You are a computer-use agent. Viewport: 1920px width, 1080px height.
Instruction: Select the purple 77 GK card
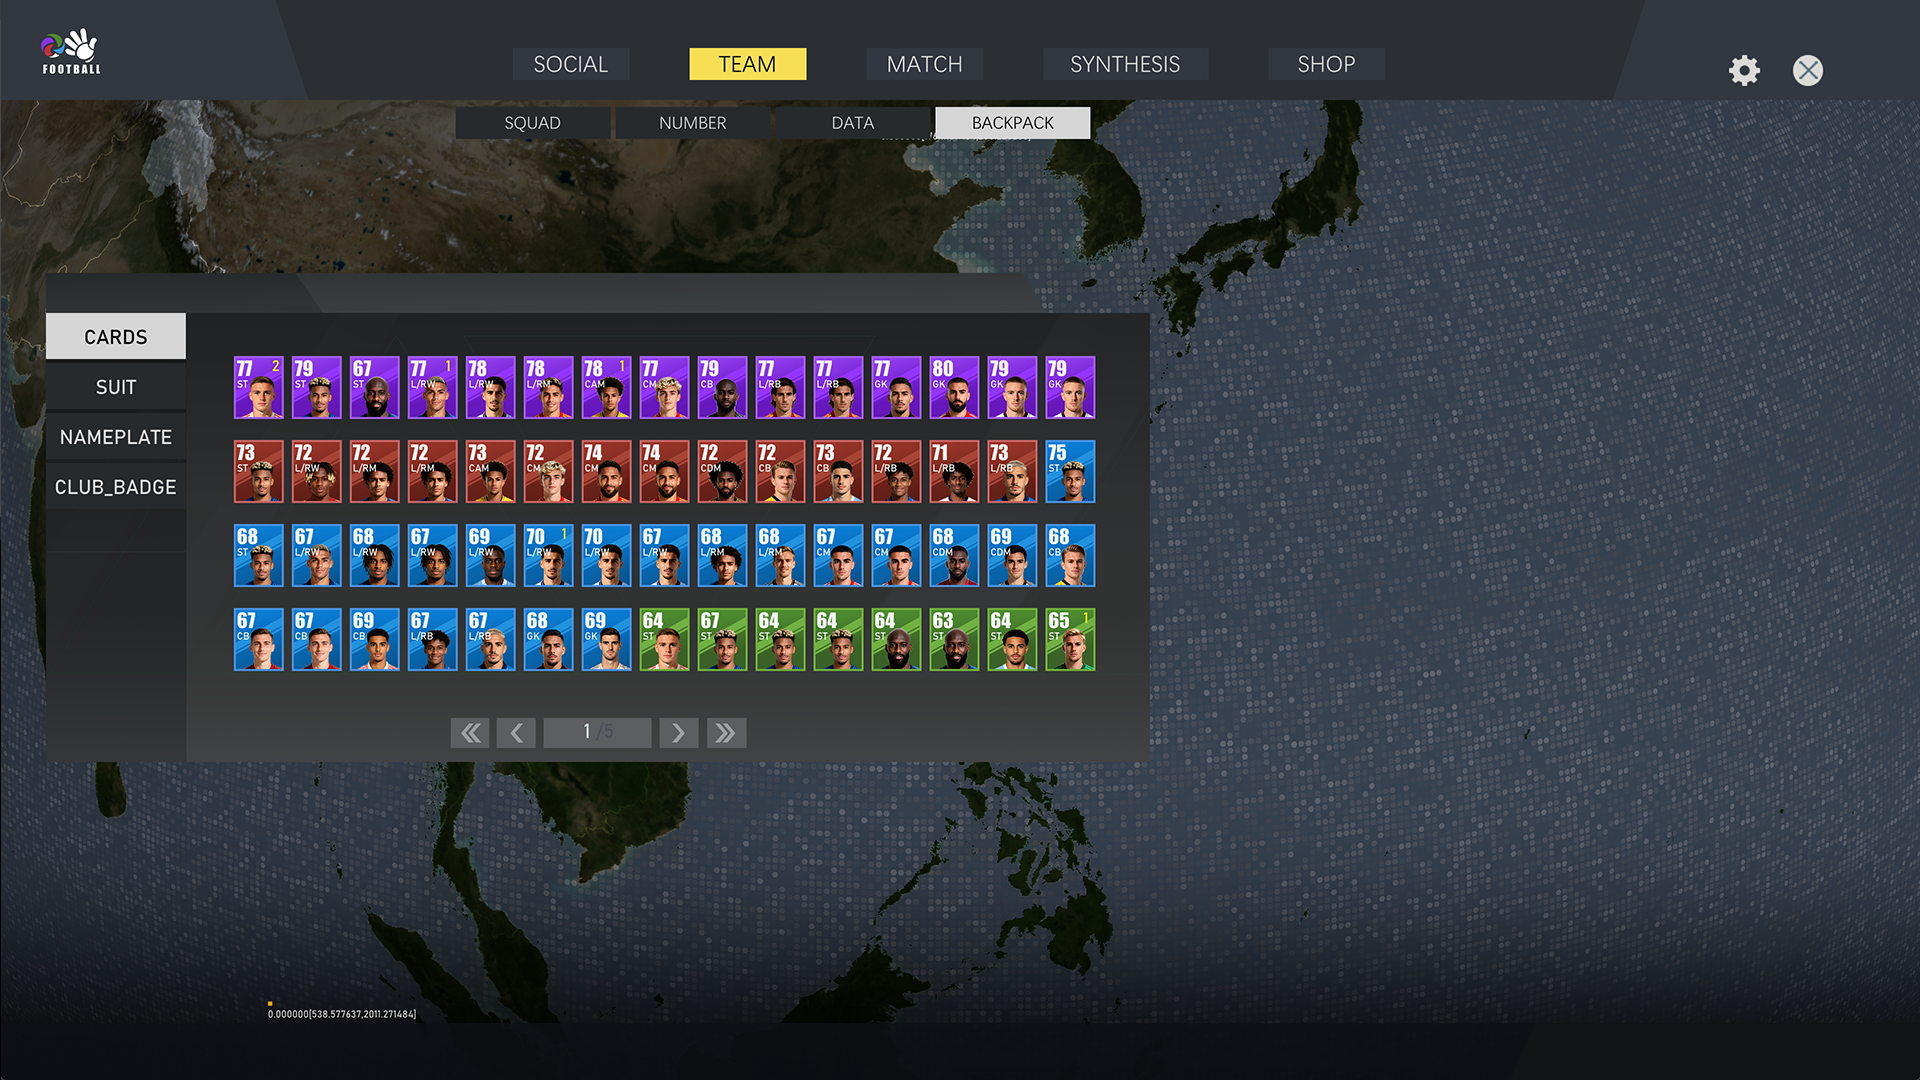tap(897, 387)
